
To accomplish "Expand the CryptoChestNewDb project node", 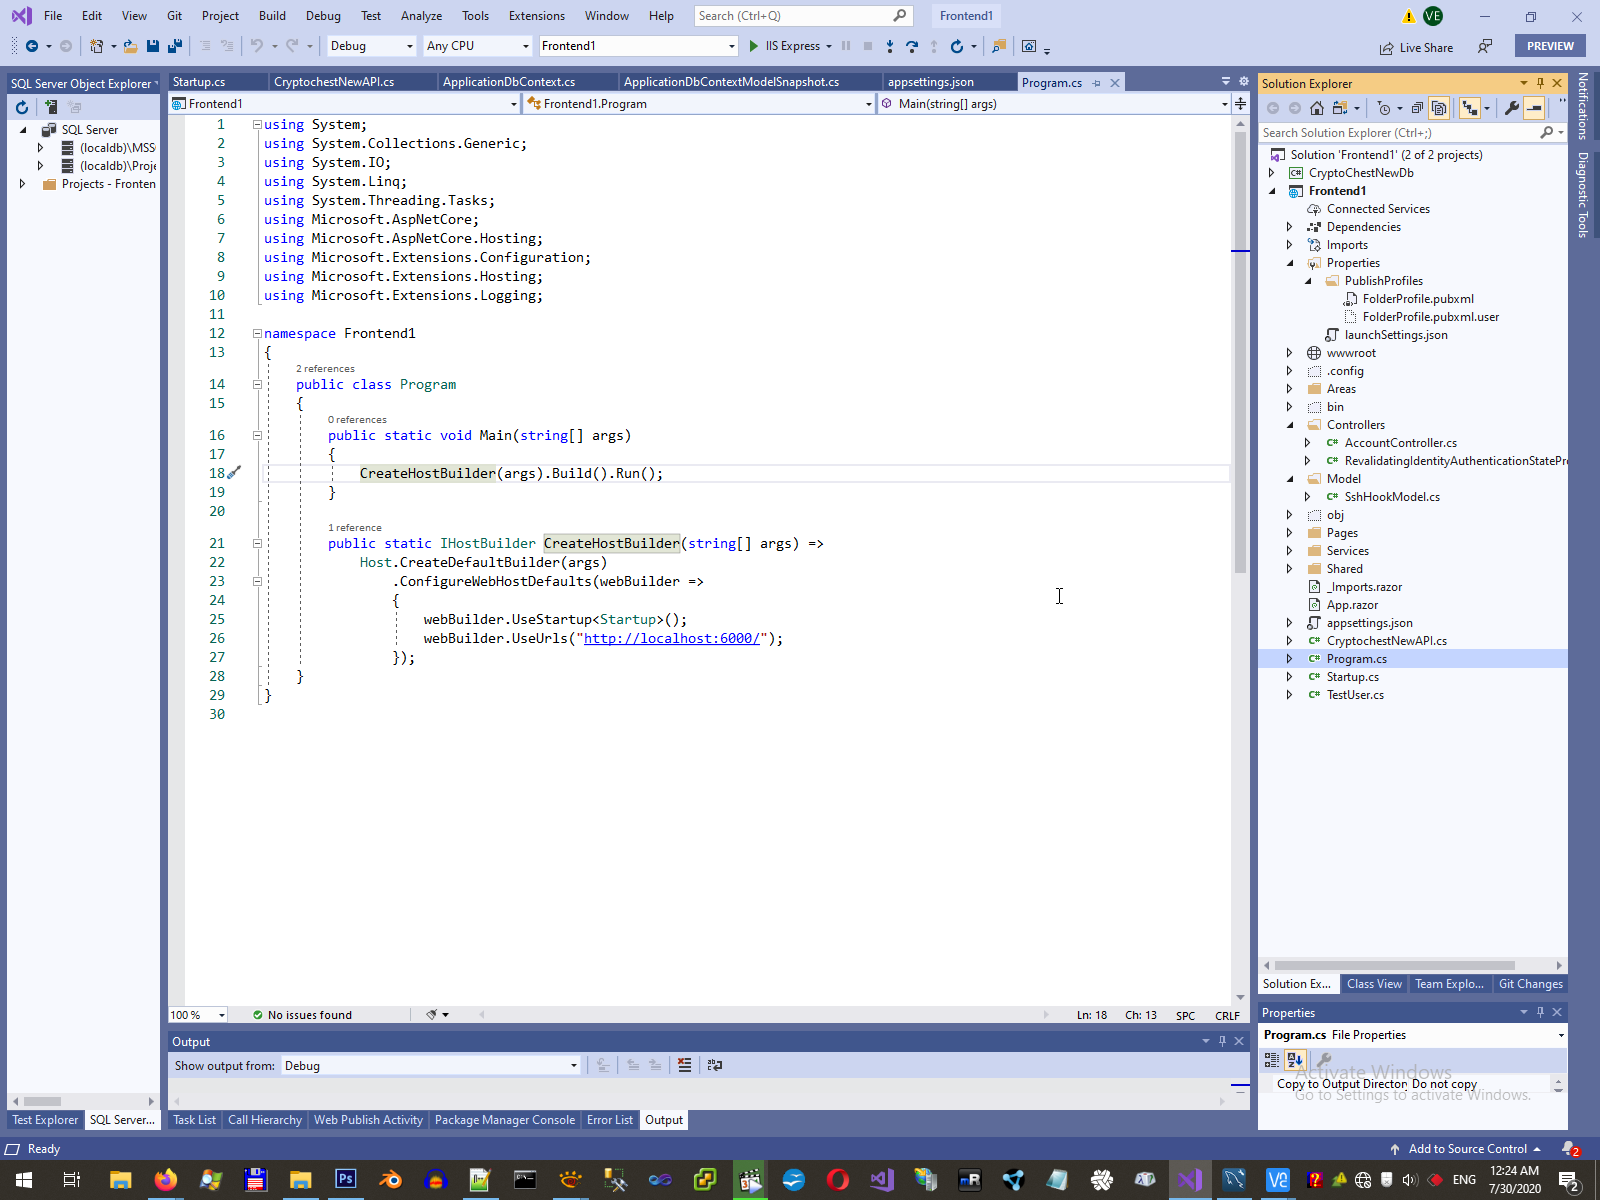I will (1272, 173).
